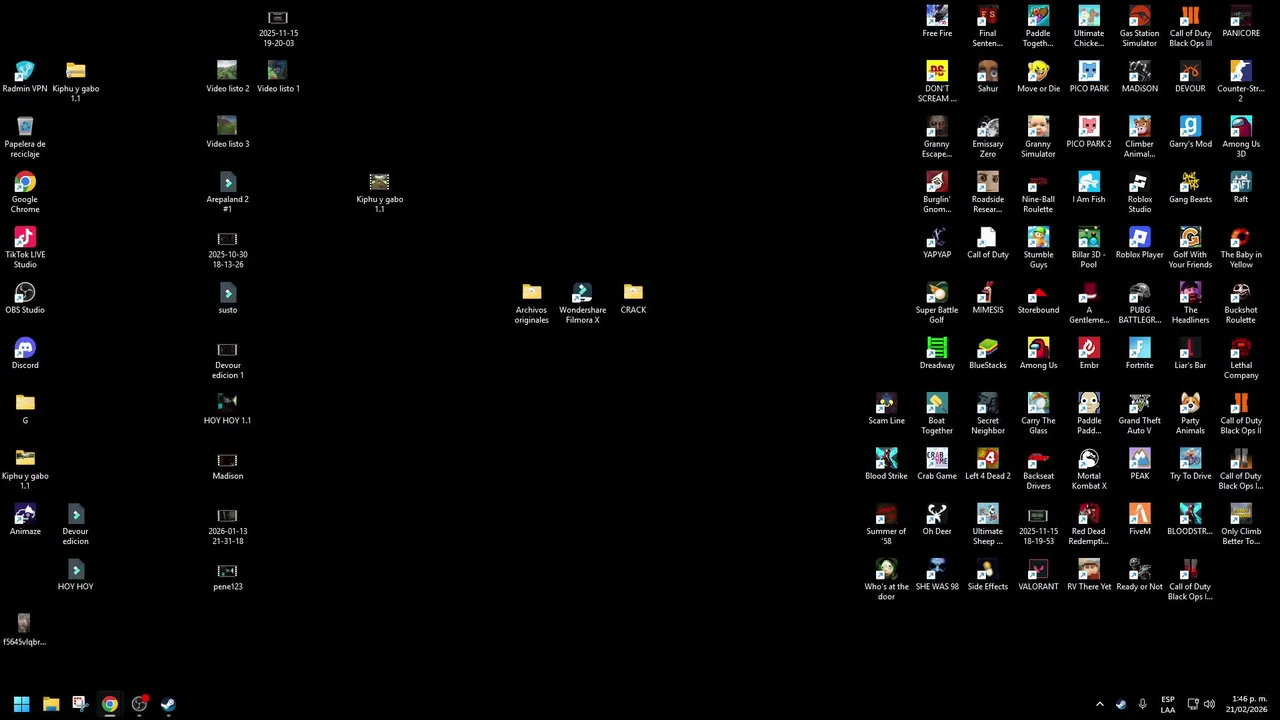Viewport: 1280px width, 720px height.
Task: Open the microphone tray icon
Action: point(1142,704)
